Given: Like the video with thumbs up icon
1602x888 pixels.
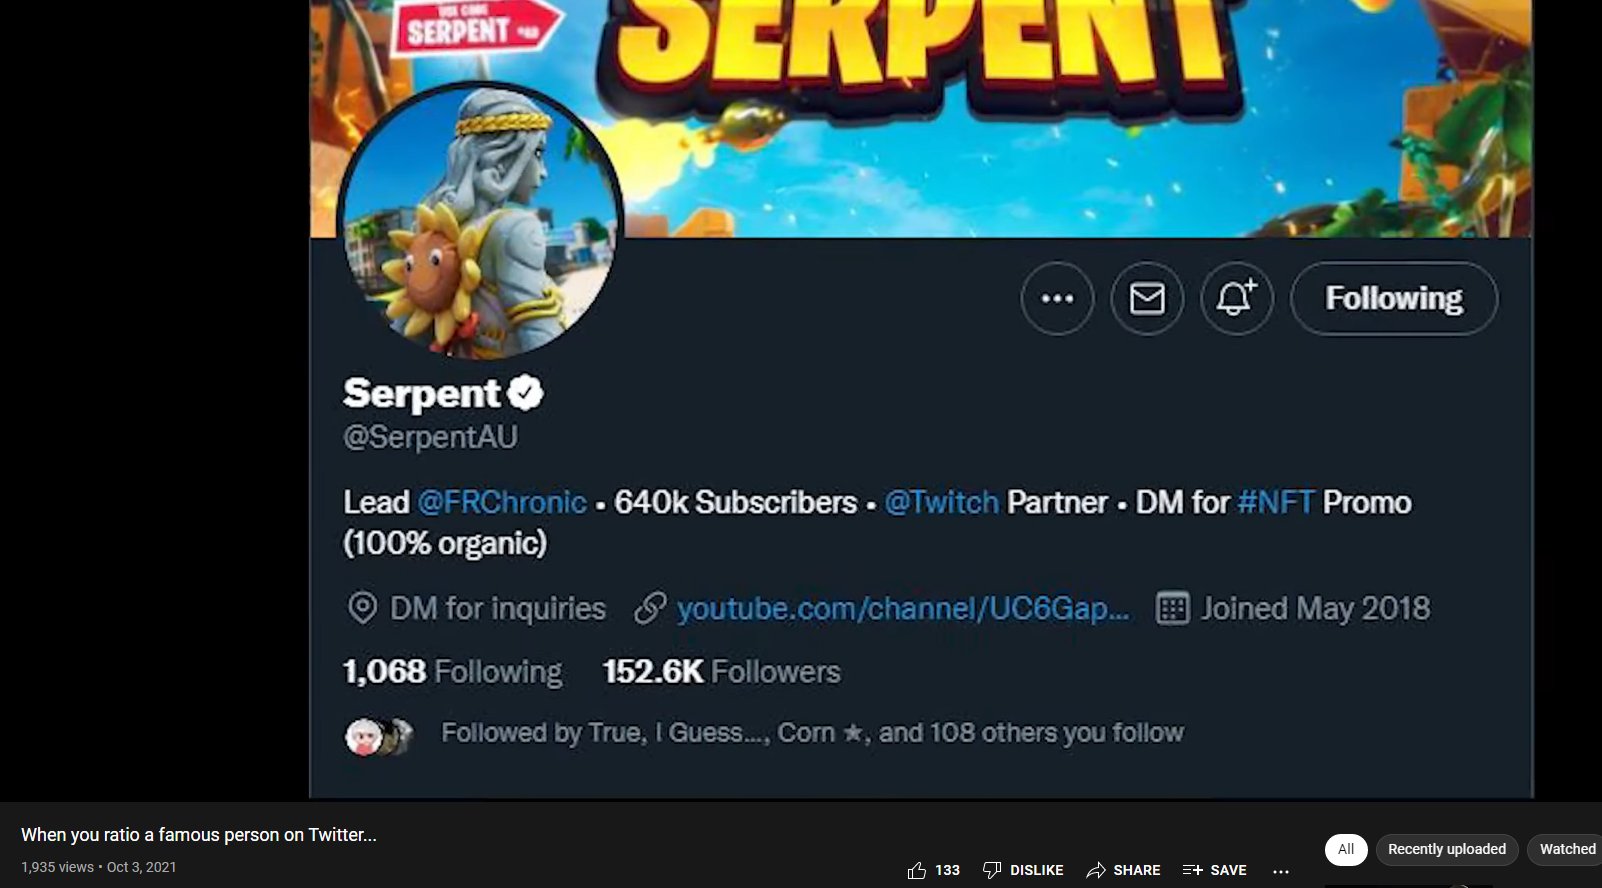Looking at the screenshot, I should [917, 870].
